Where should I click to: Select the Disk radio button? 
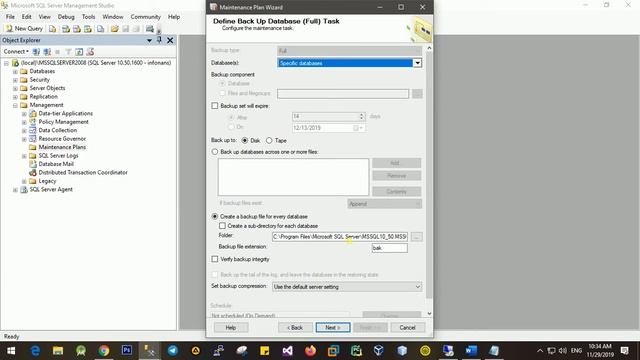[244, 140]
